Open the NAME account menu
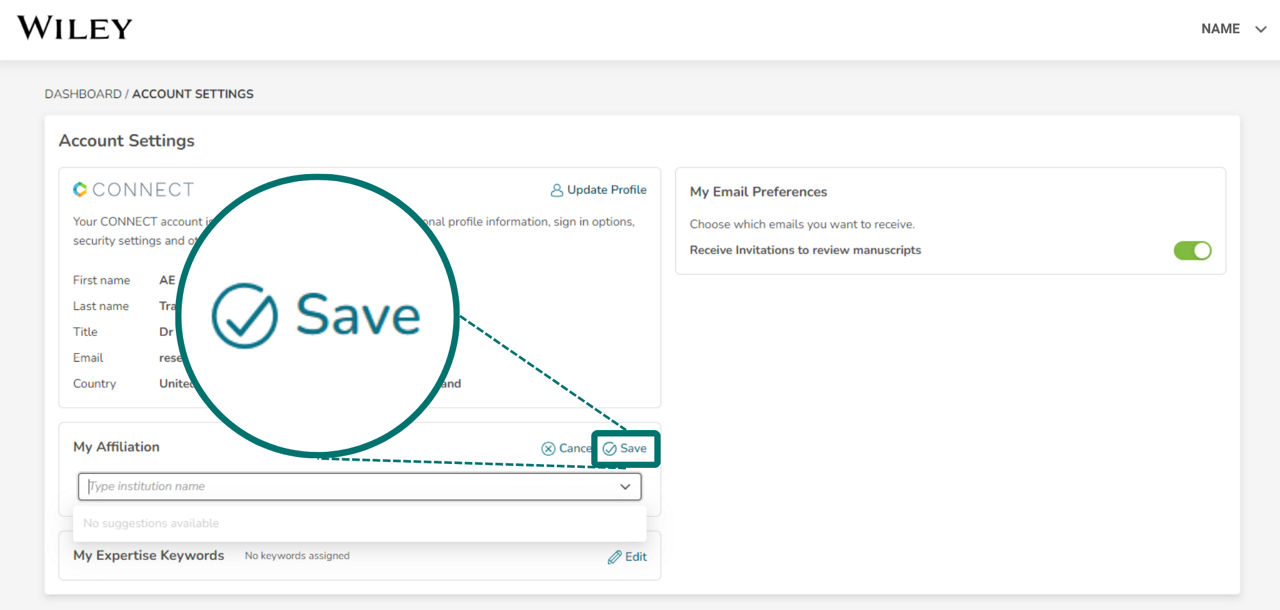 coord(1234,29)
